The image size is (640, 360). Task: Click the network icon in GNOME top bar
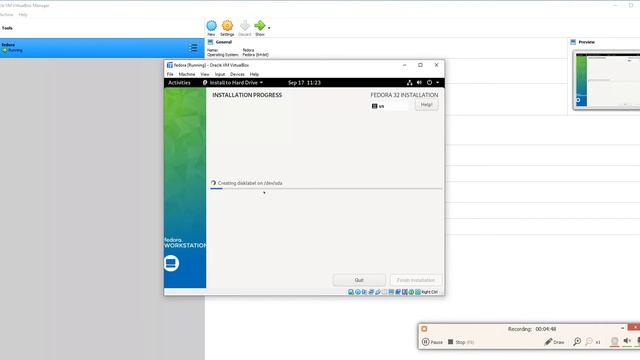click(x=409, y=82)
